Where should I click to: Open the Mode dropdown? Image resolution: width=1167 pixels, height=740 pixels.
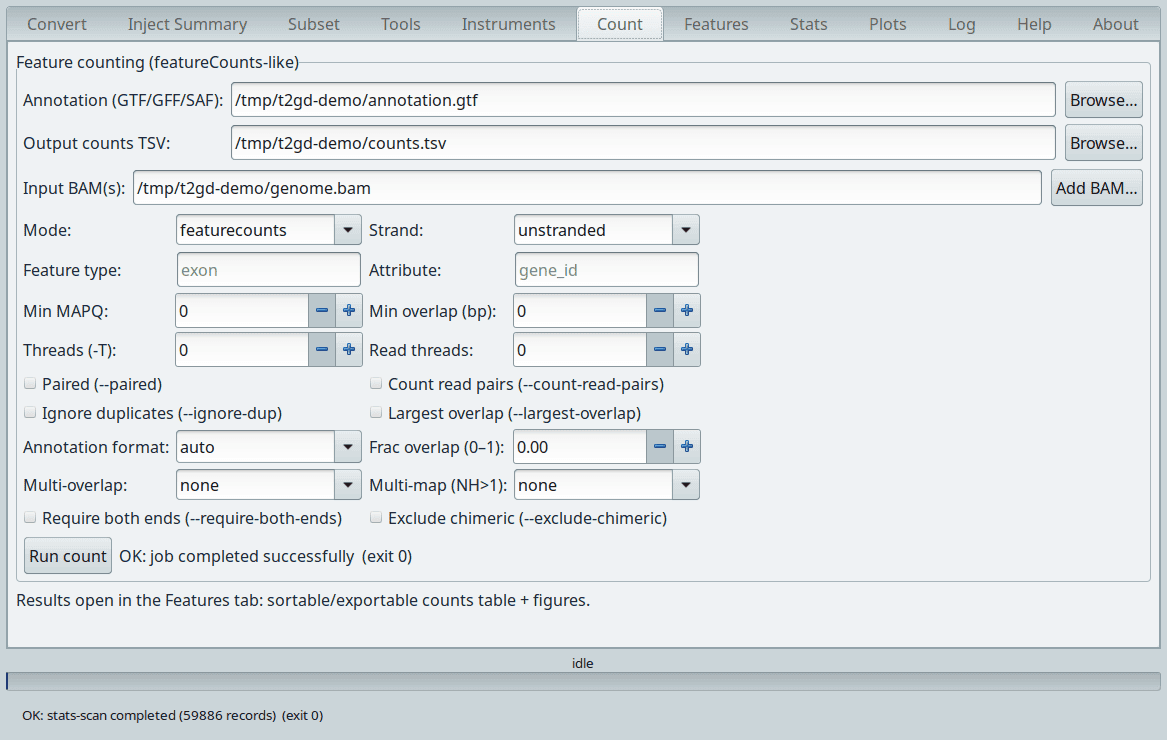(269, 230)
